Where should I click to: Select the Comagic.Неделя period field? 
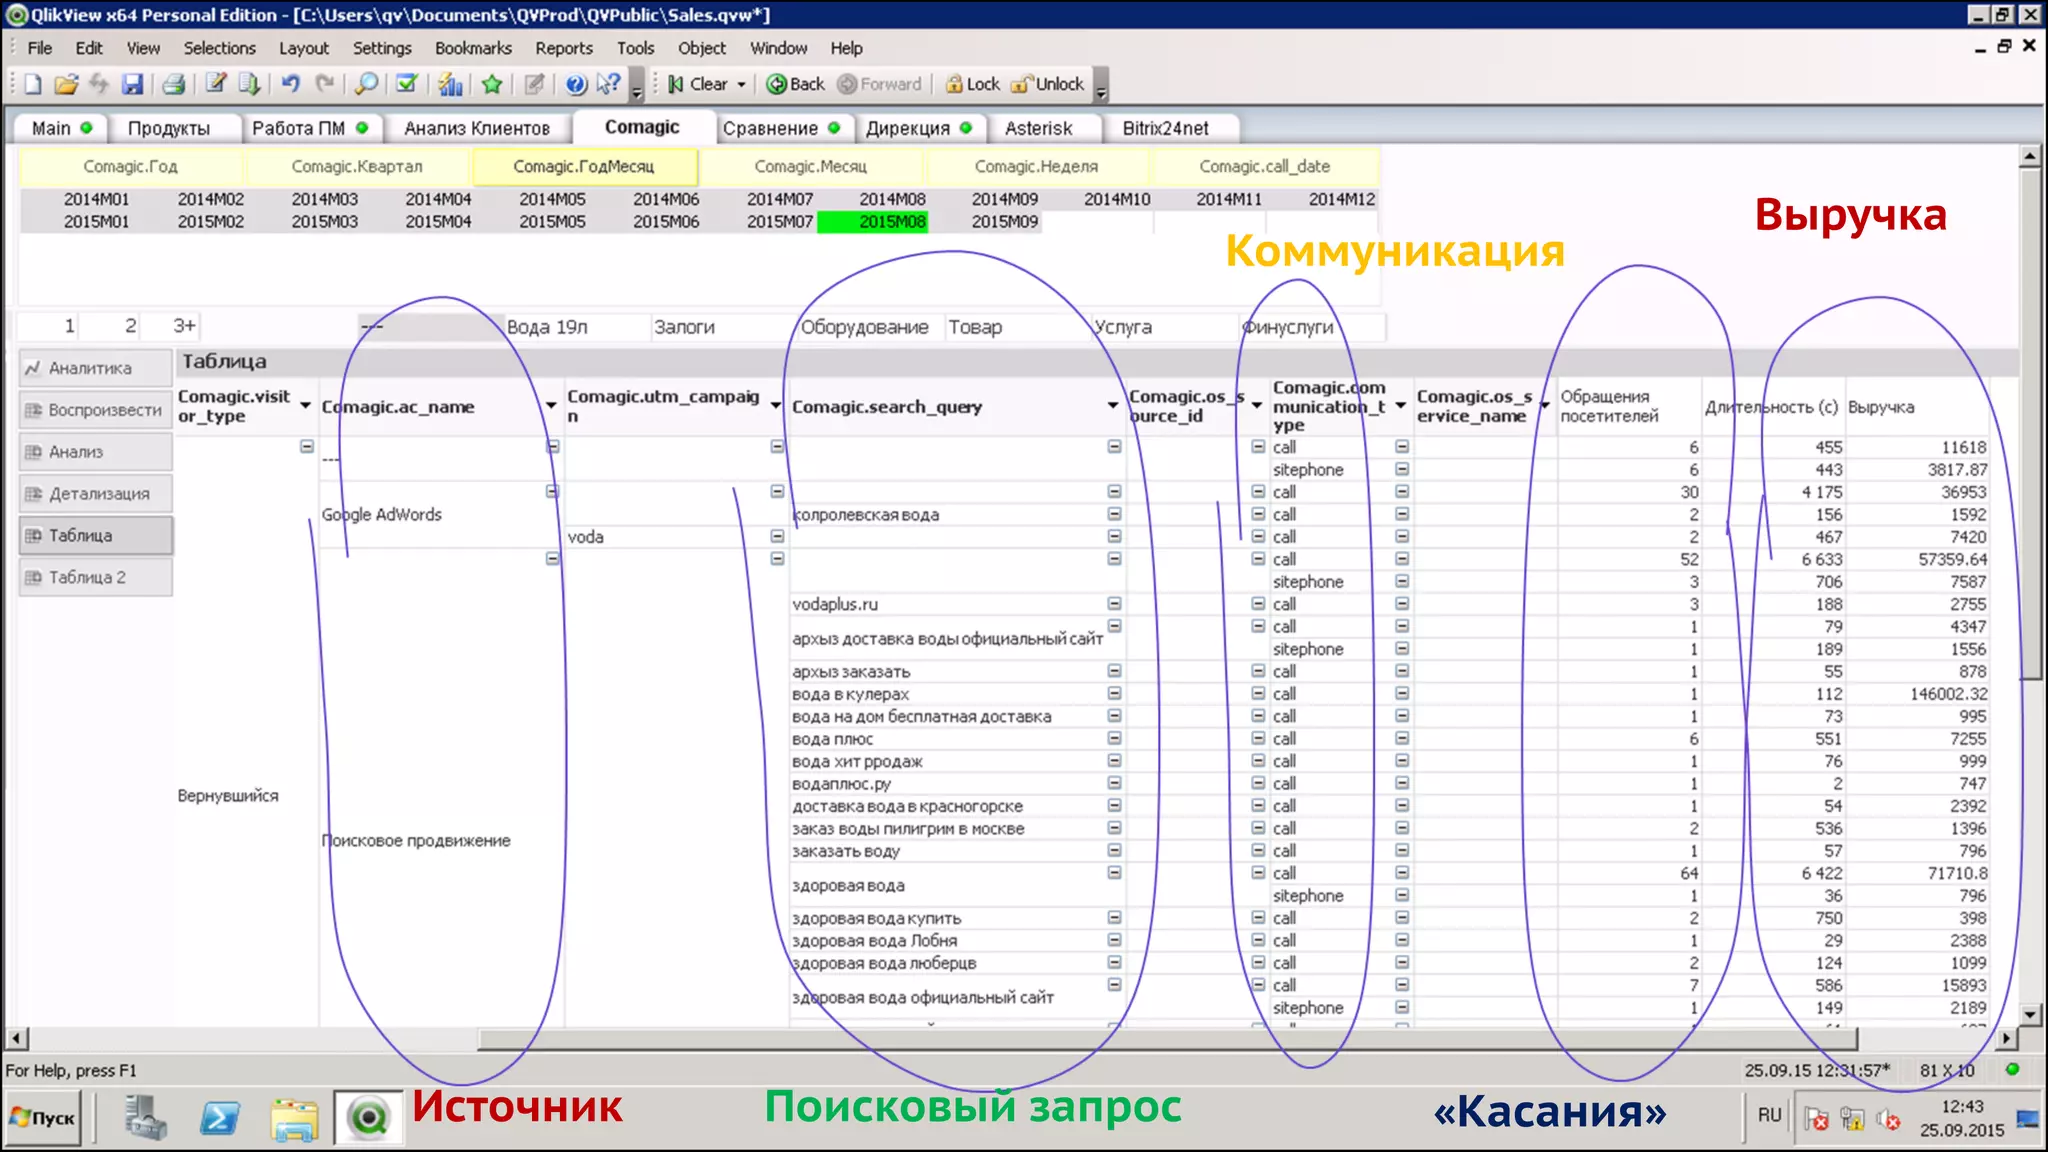point(1036,166)
